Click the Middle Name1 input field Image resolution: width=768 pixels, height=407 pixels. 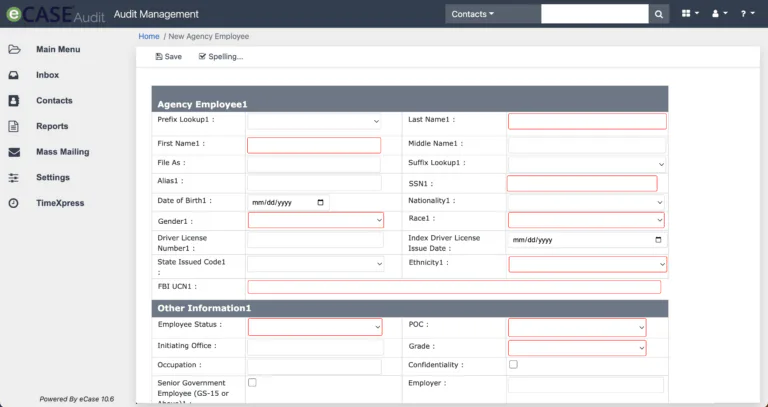click(x=587, y=145)
